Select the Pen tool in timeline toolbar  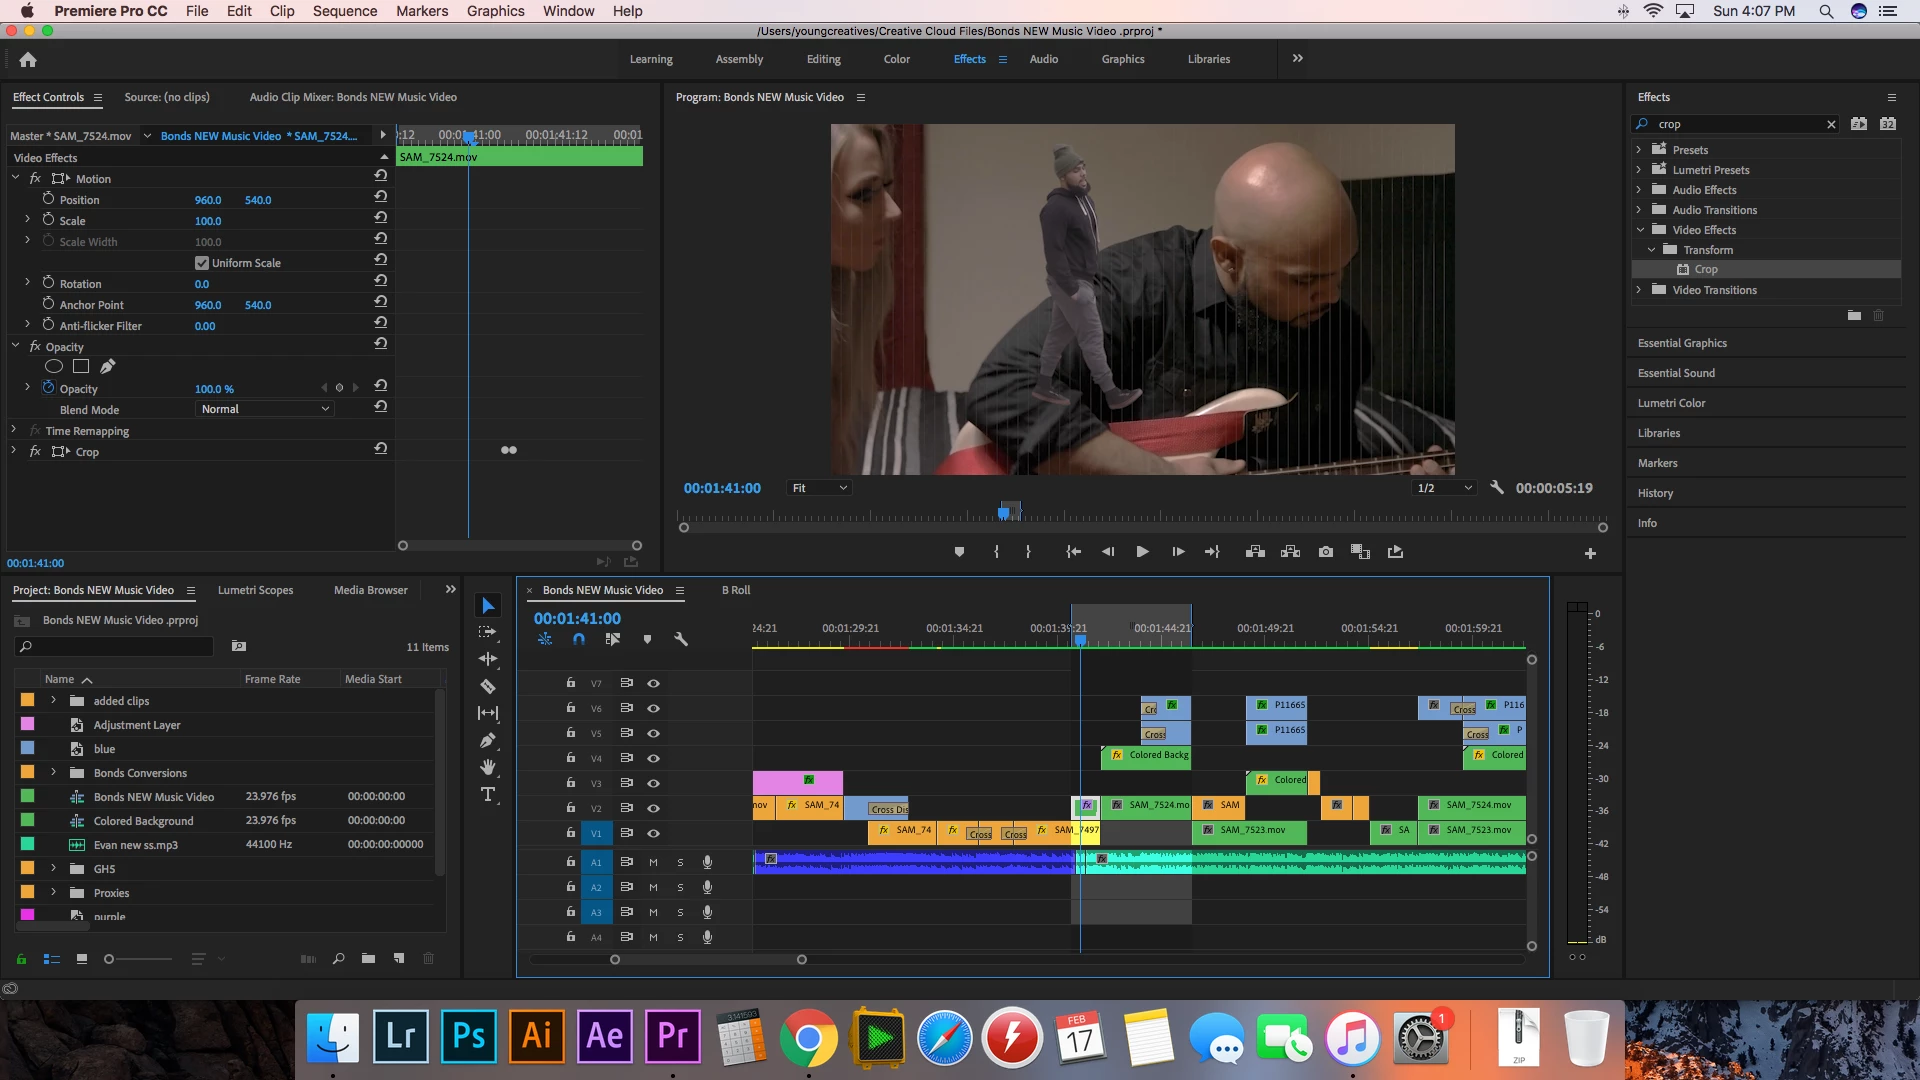click(x=488, y=740)
